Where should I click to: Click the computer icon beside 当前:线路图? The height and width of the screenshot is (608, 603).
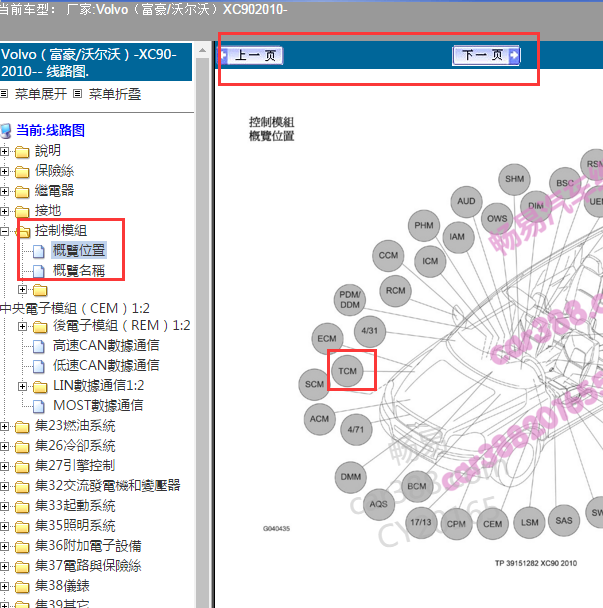(6, 131)
